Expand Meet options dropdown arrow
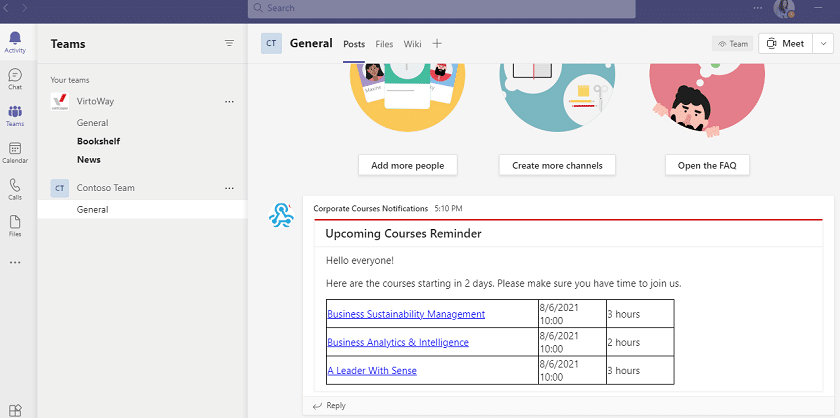The image size is (840, 418). (823, 43)
